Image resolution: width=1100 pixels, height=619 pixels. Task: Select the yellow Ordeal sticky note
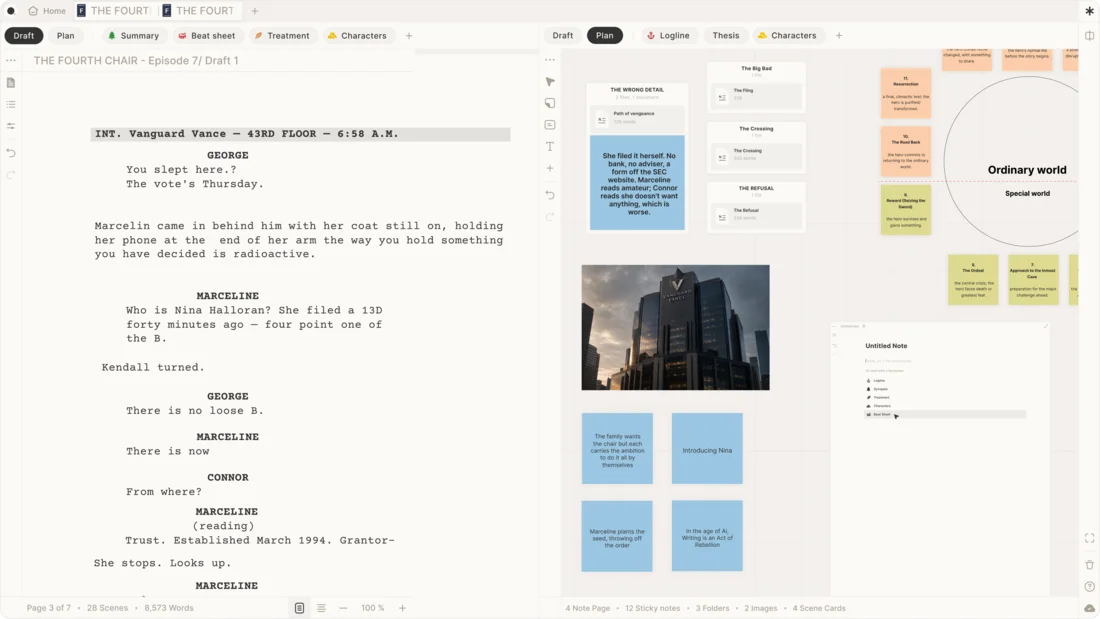(973, 280)
